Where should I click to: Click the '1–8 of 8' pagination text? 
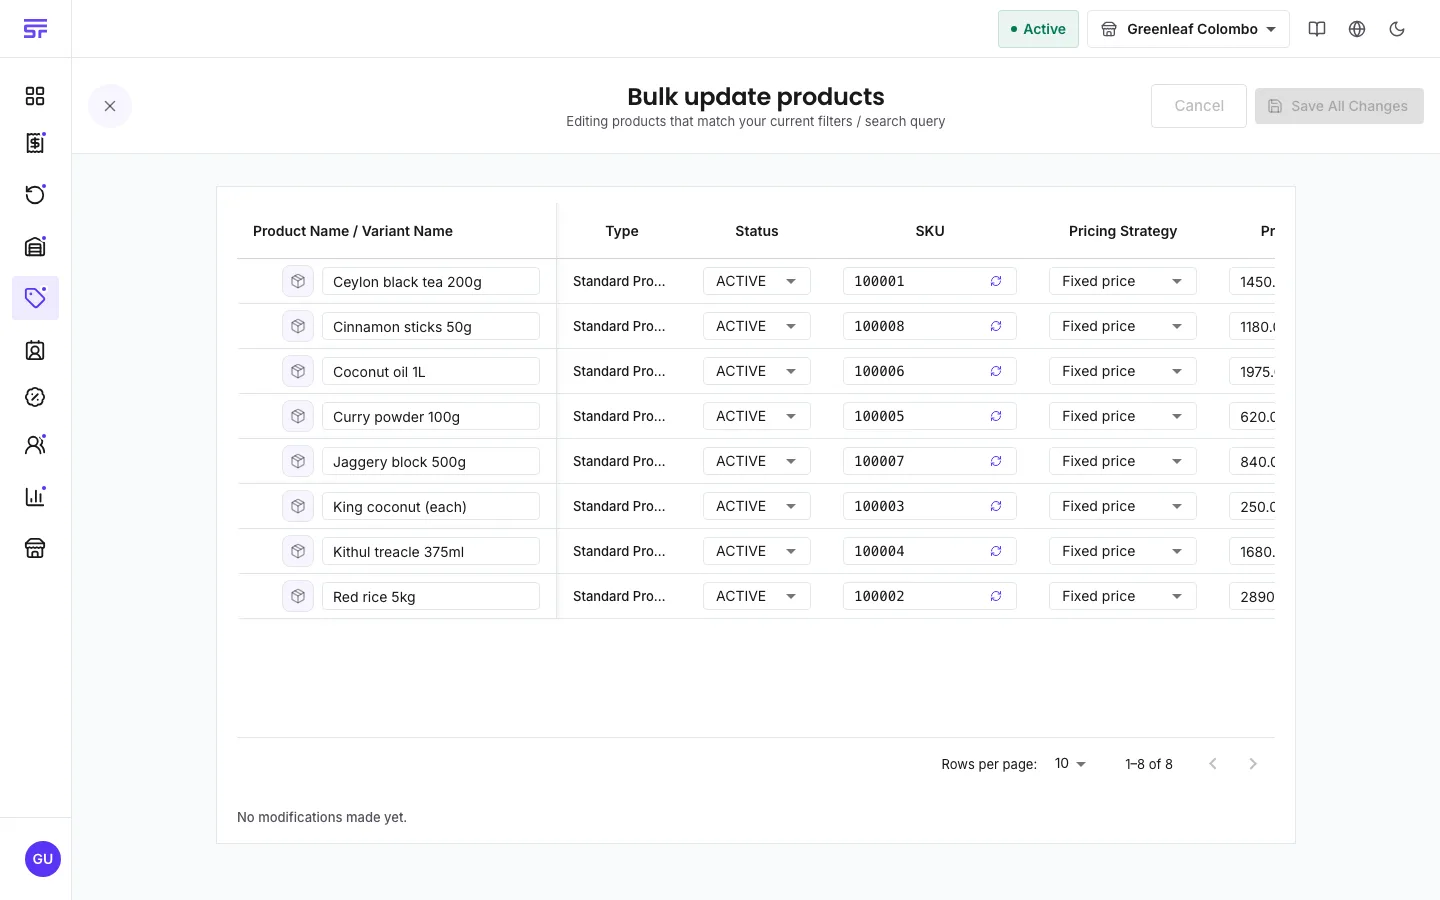[x=1149, y=764]
